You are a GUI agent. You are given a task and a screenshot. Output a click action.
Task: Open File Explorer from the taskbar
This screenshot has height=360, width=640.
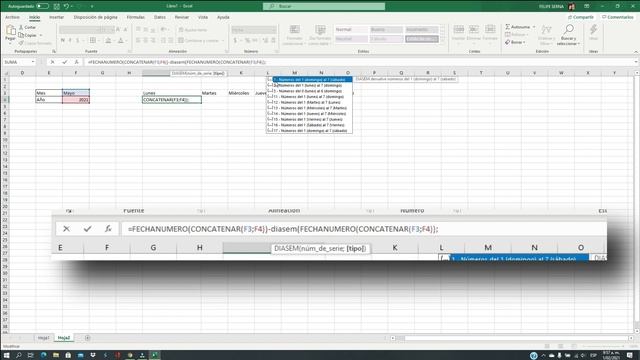(x=56, y=356)
